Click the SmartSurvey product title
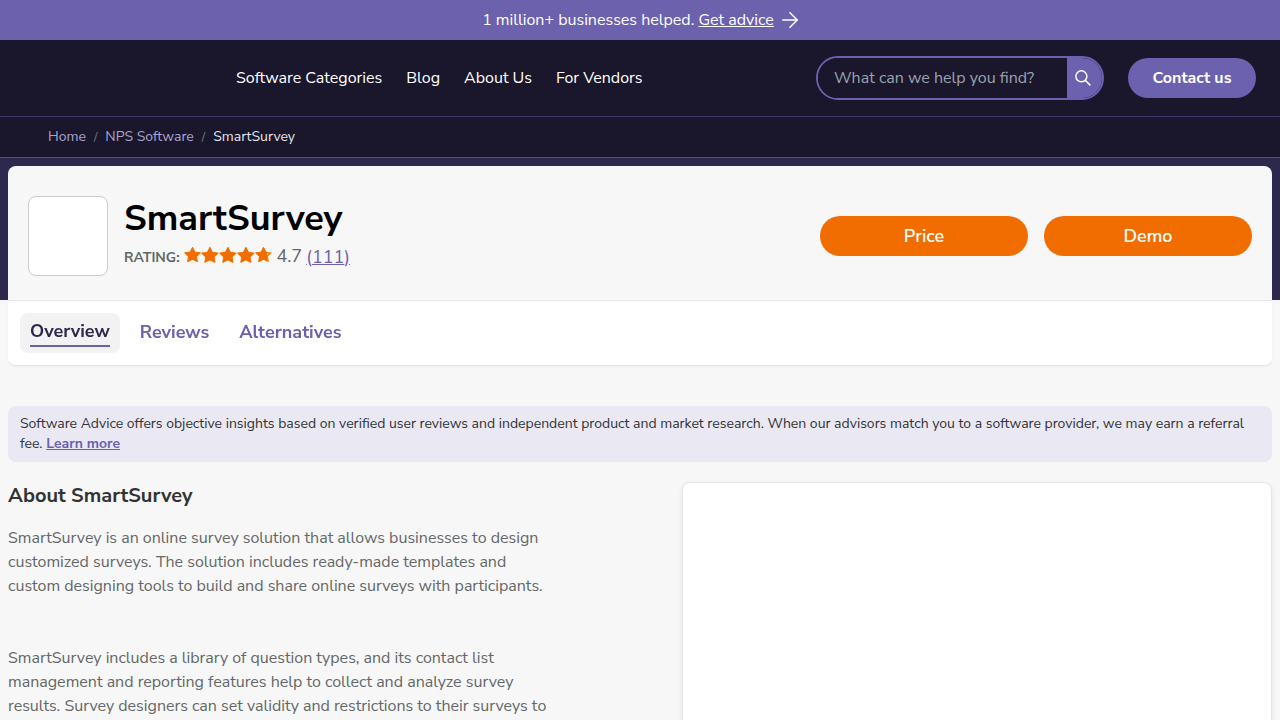 coord(233,218)
